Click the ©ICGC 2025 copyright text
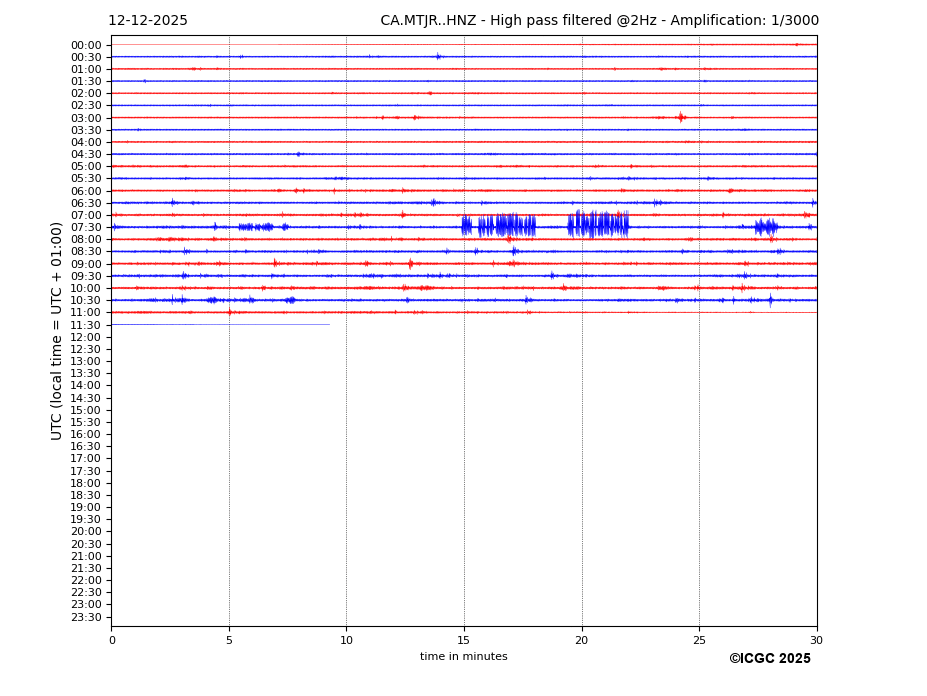 click(769, 659)
